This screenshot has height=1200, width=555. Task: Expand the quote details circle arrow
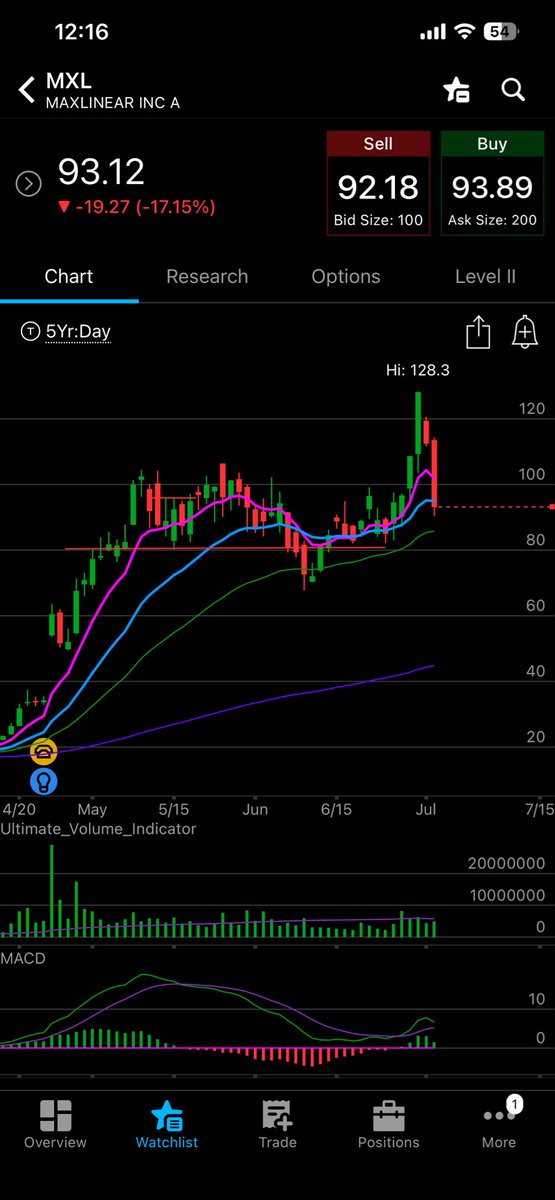pos(28,183)
